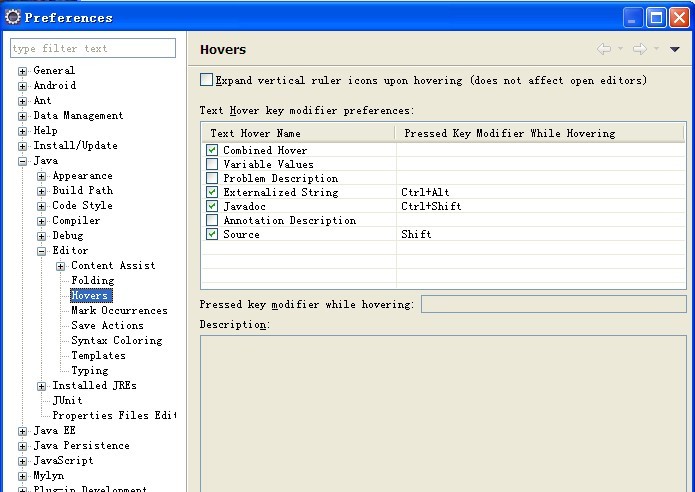The width and height of the screenshot is (695, 492).
Task: Select Mark Occurrences preference page
Action: 119,310
